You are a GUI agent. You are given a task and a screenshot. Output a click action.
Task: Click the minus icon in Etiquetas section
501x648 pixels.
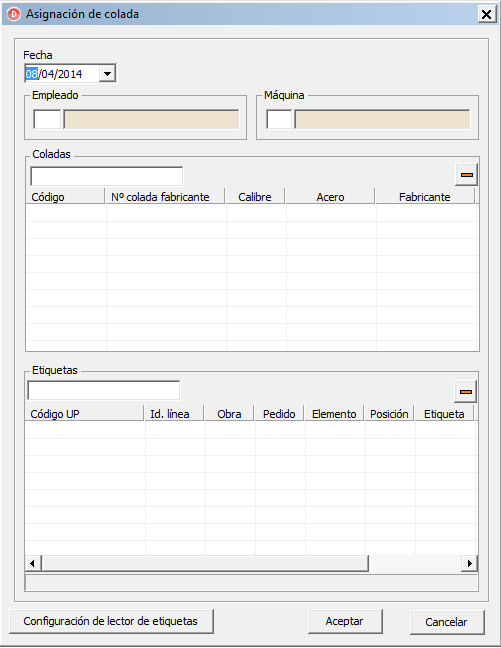click(x=465, y=391)
